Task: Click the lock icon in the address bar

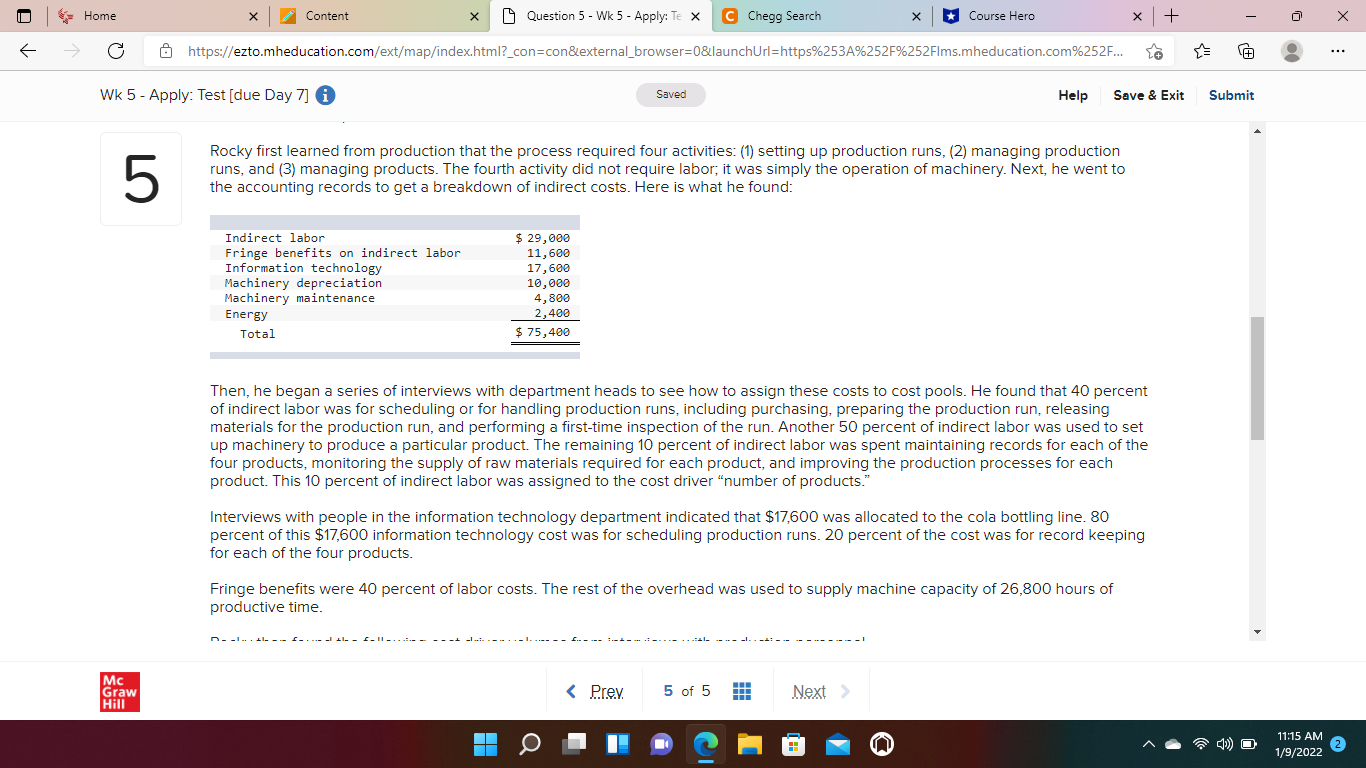Action: pos(167,51)
